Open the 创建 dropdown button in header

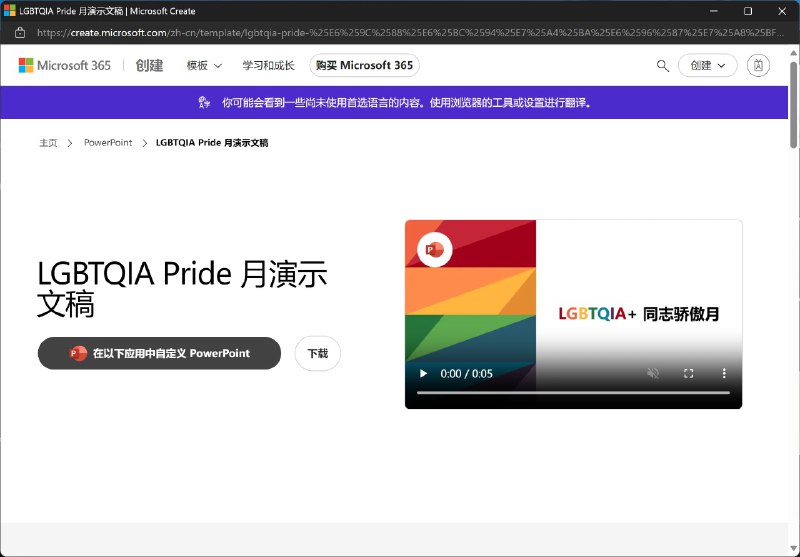tap(707, 66)
